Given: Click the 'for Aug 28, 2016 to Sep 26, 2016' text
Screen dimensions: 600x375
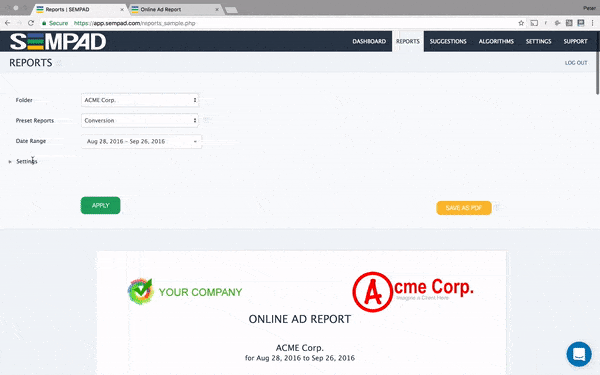Looking at the screenshot, I should [300, 358].
